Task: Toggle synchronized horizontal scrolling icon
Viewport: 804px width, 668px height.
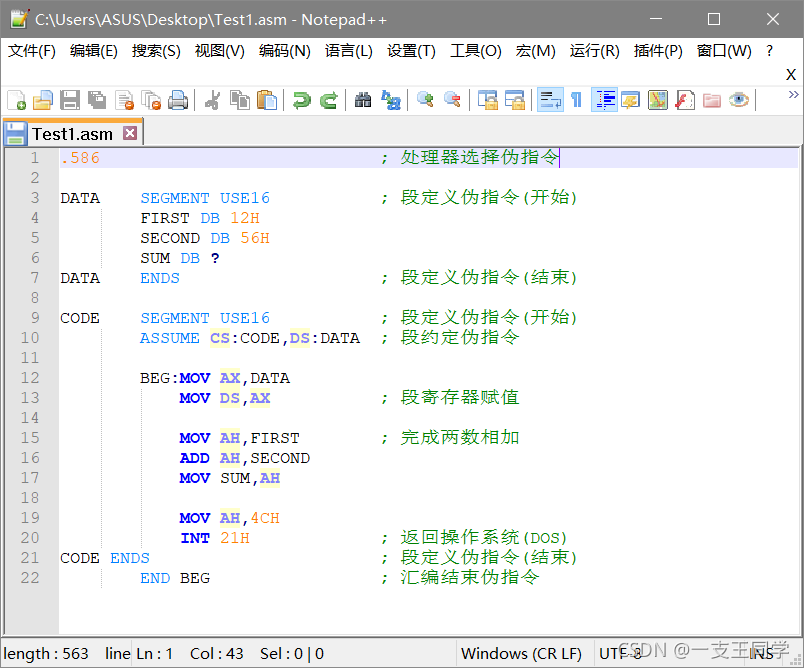Action: (x=515, y=100)
